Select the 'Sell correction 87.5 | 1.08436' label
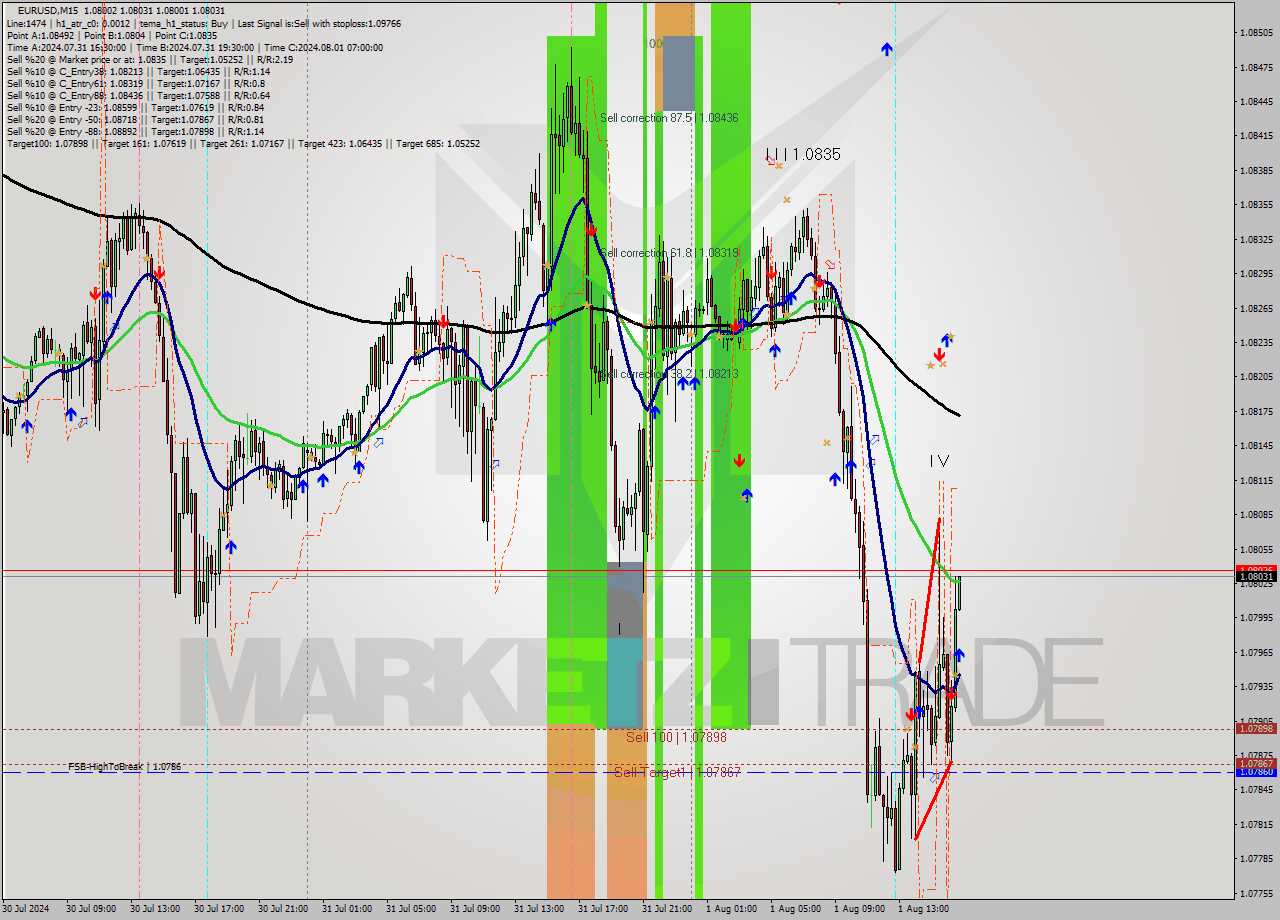 (669, 118)
